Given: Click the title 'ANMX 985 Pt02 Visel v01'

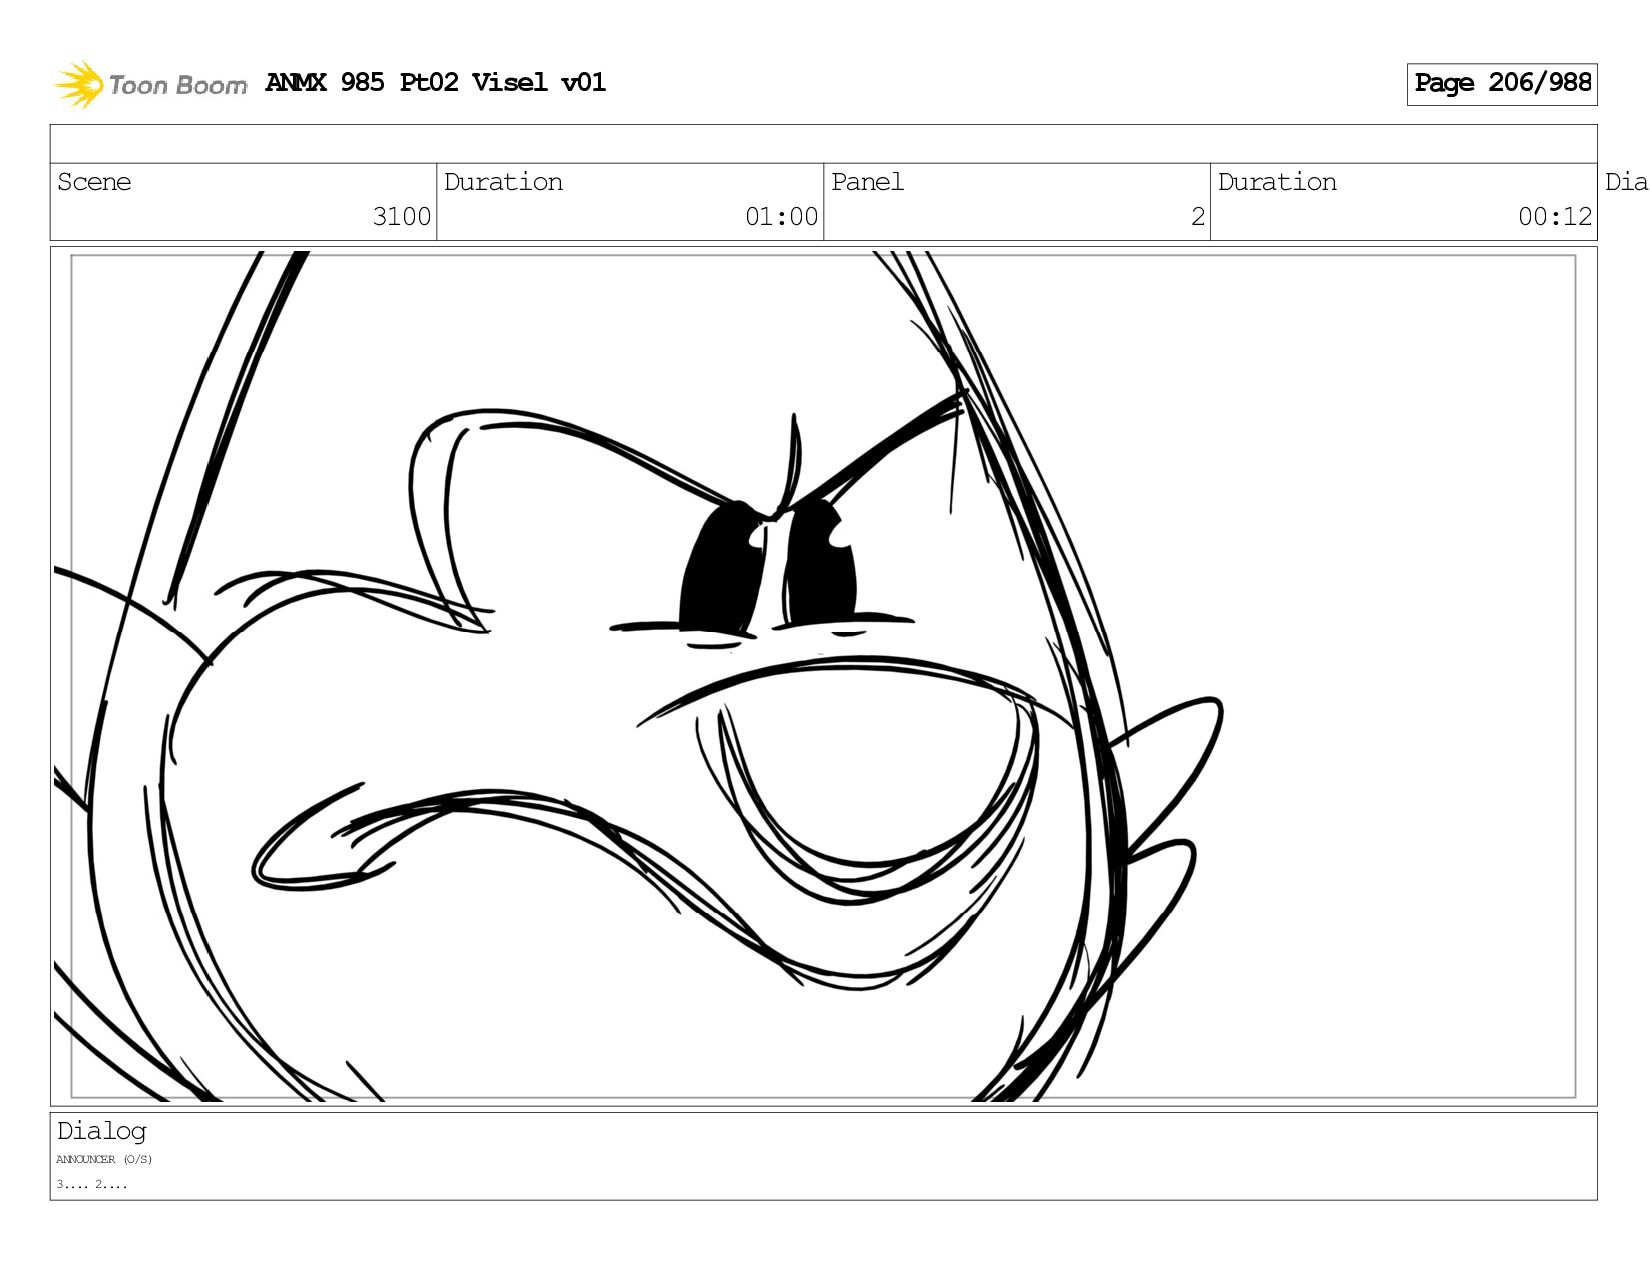Looking at the screenshot, I should (436, 82).
